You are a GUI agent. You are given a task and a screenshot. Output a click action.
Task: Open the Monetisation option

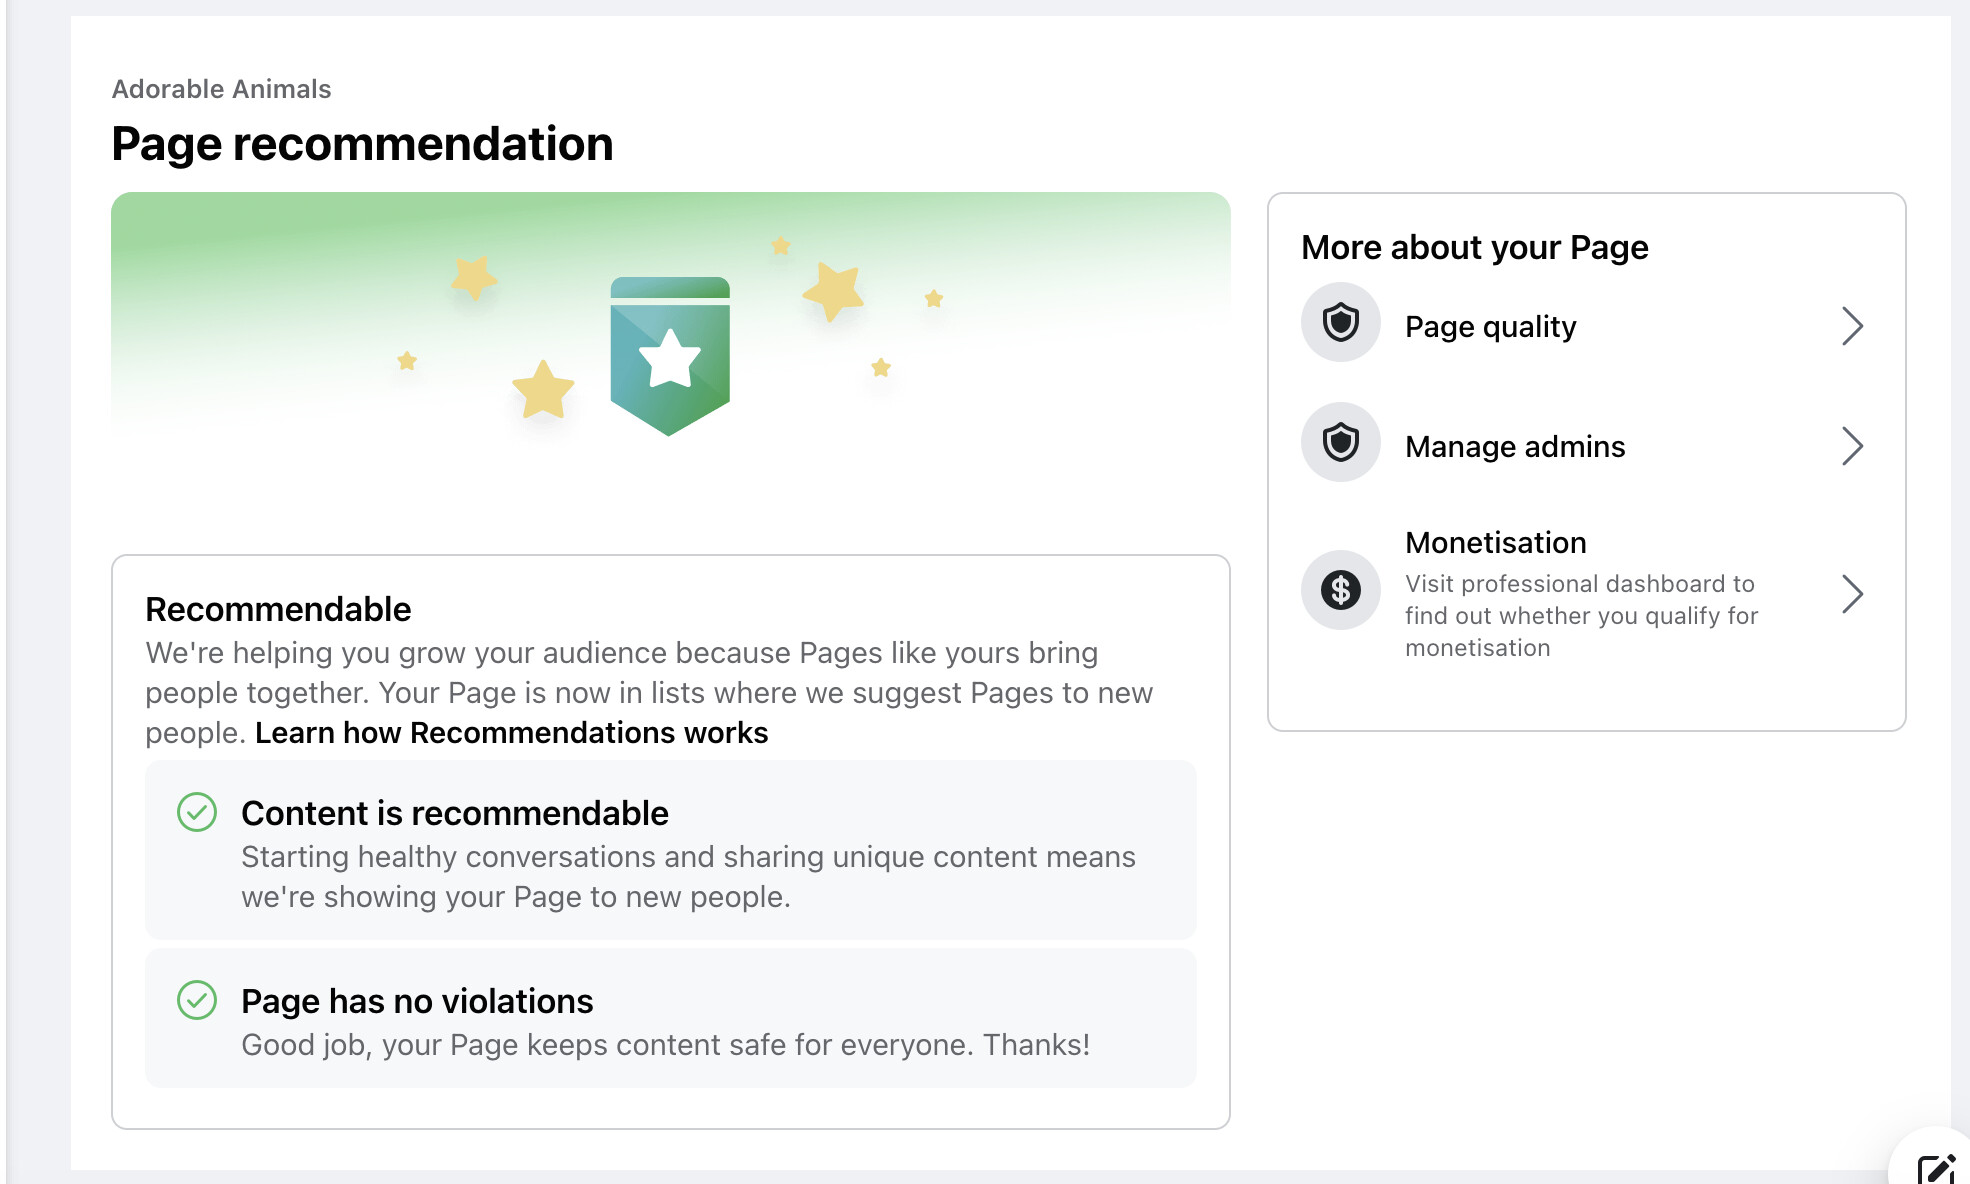click(1586, 594)
